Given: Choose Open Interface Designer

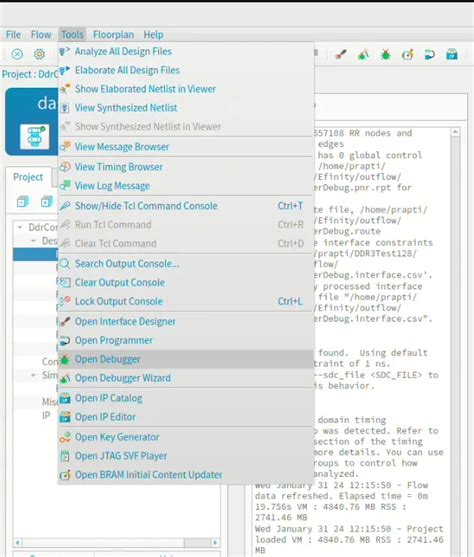Looking at the screenshot, I should click(x=186, y=322).
